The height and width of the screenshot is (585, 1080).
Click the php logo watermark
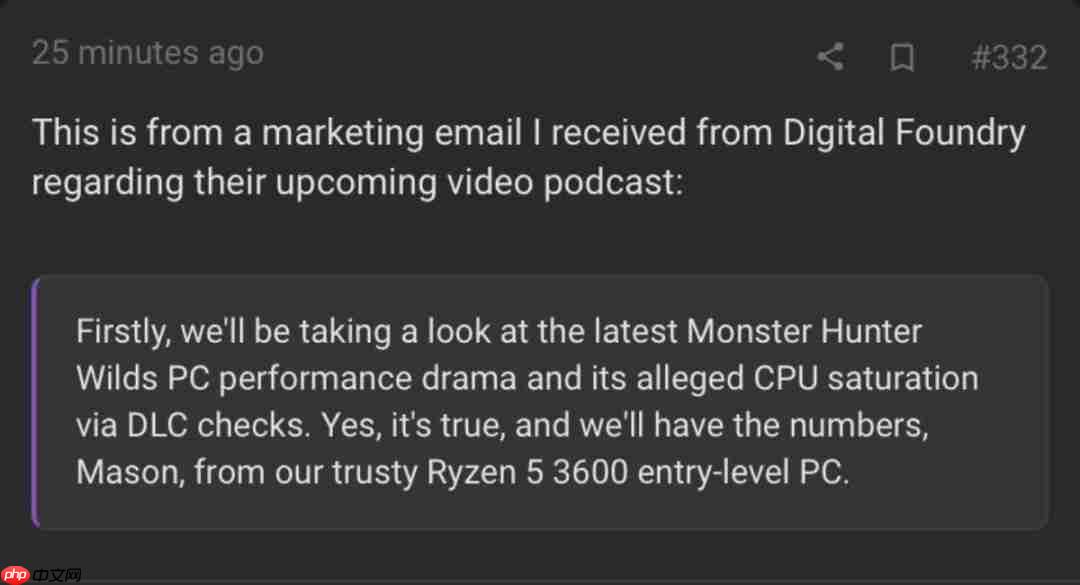coord(18,574)
